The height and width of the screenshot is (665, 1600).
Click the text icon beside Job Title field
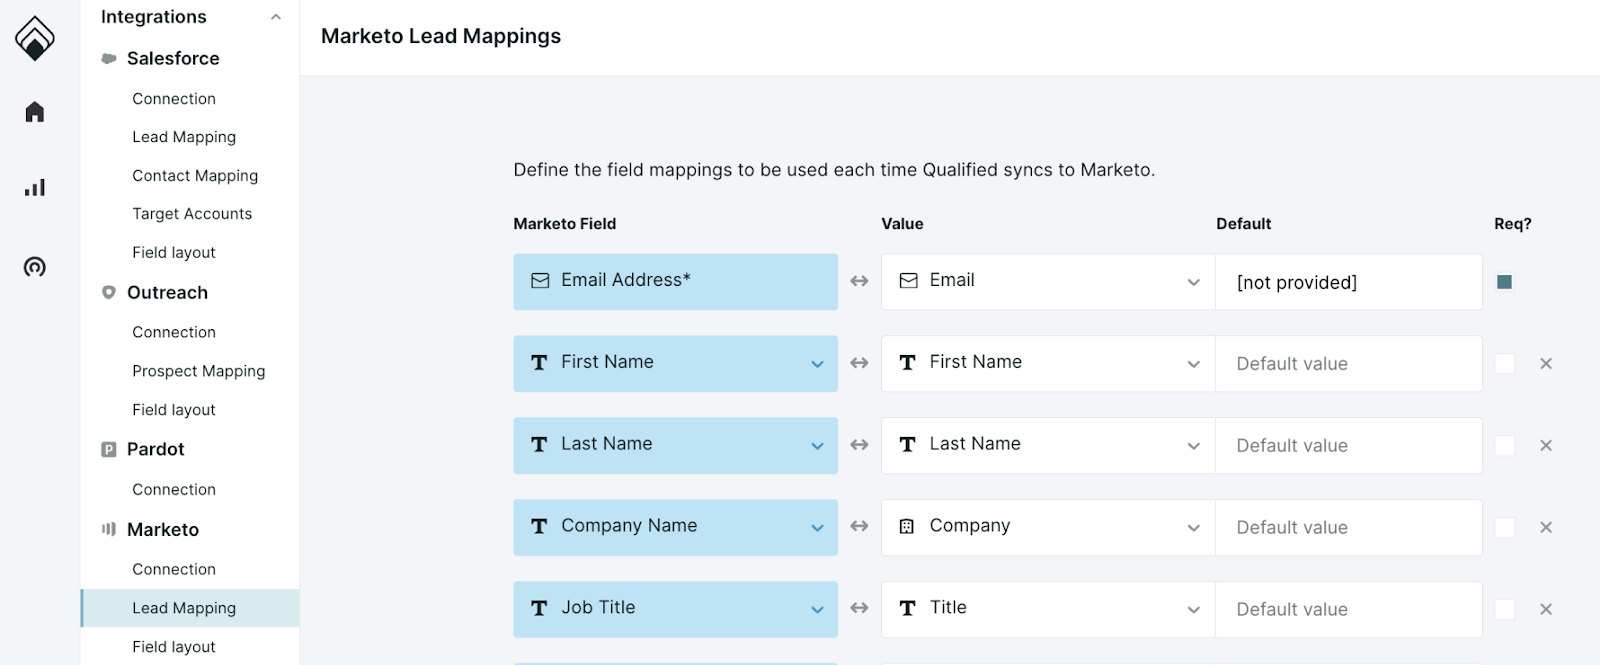coord(539,609)
